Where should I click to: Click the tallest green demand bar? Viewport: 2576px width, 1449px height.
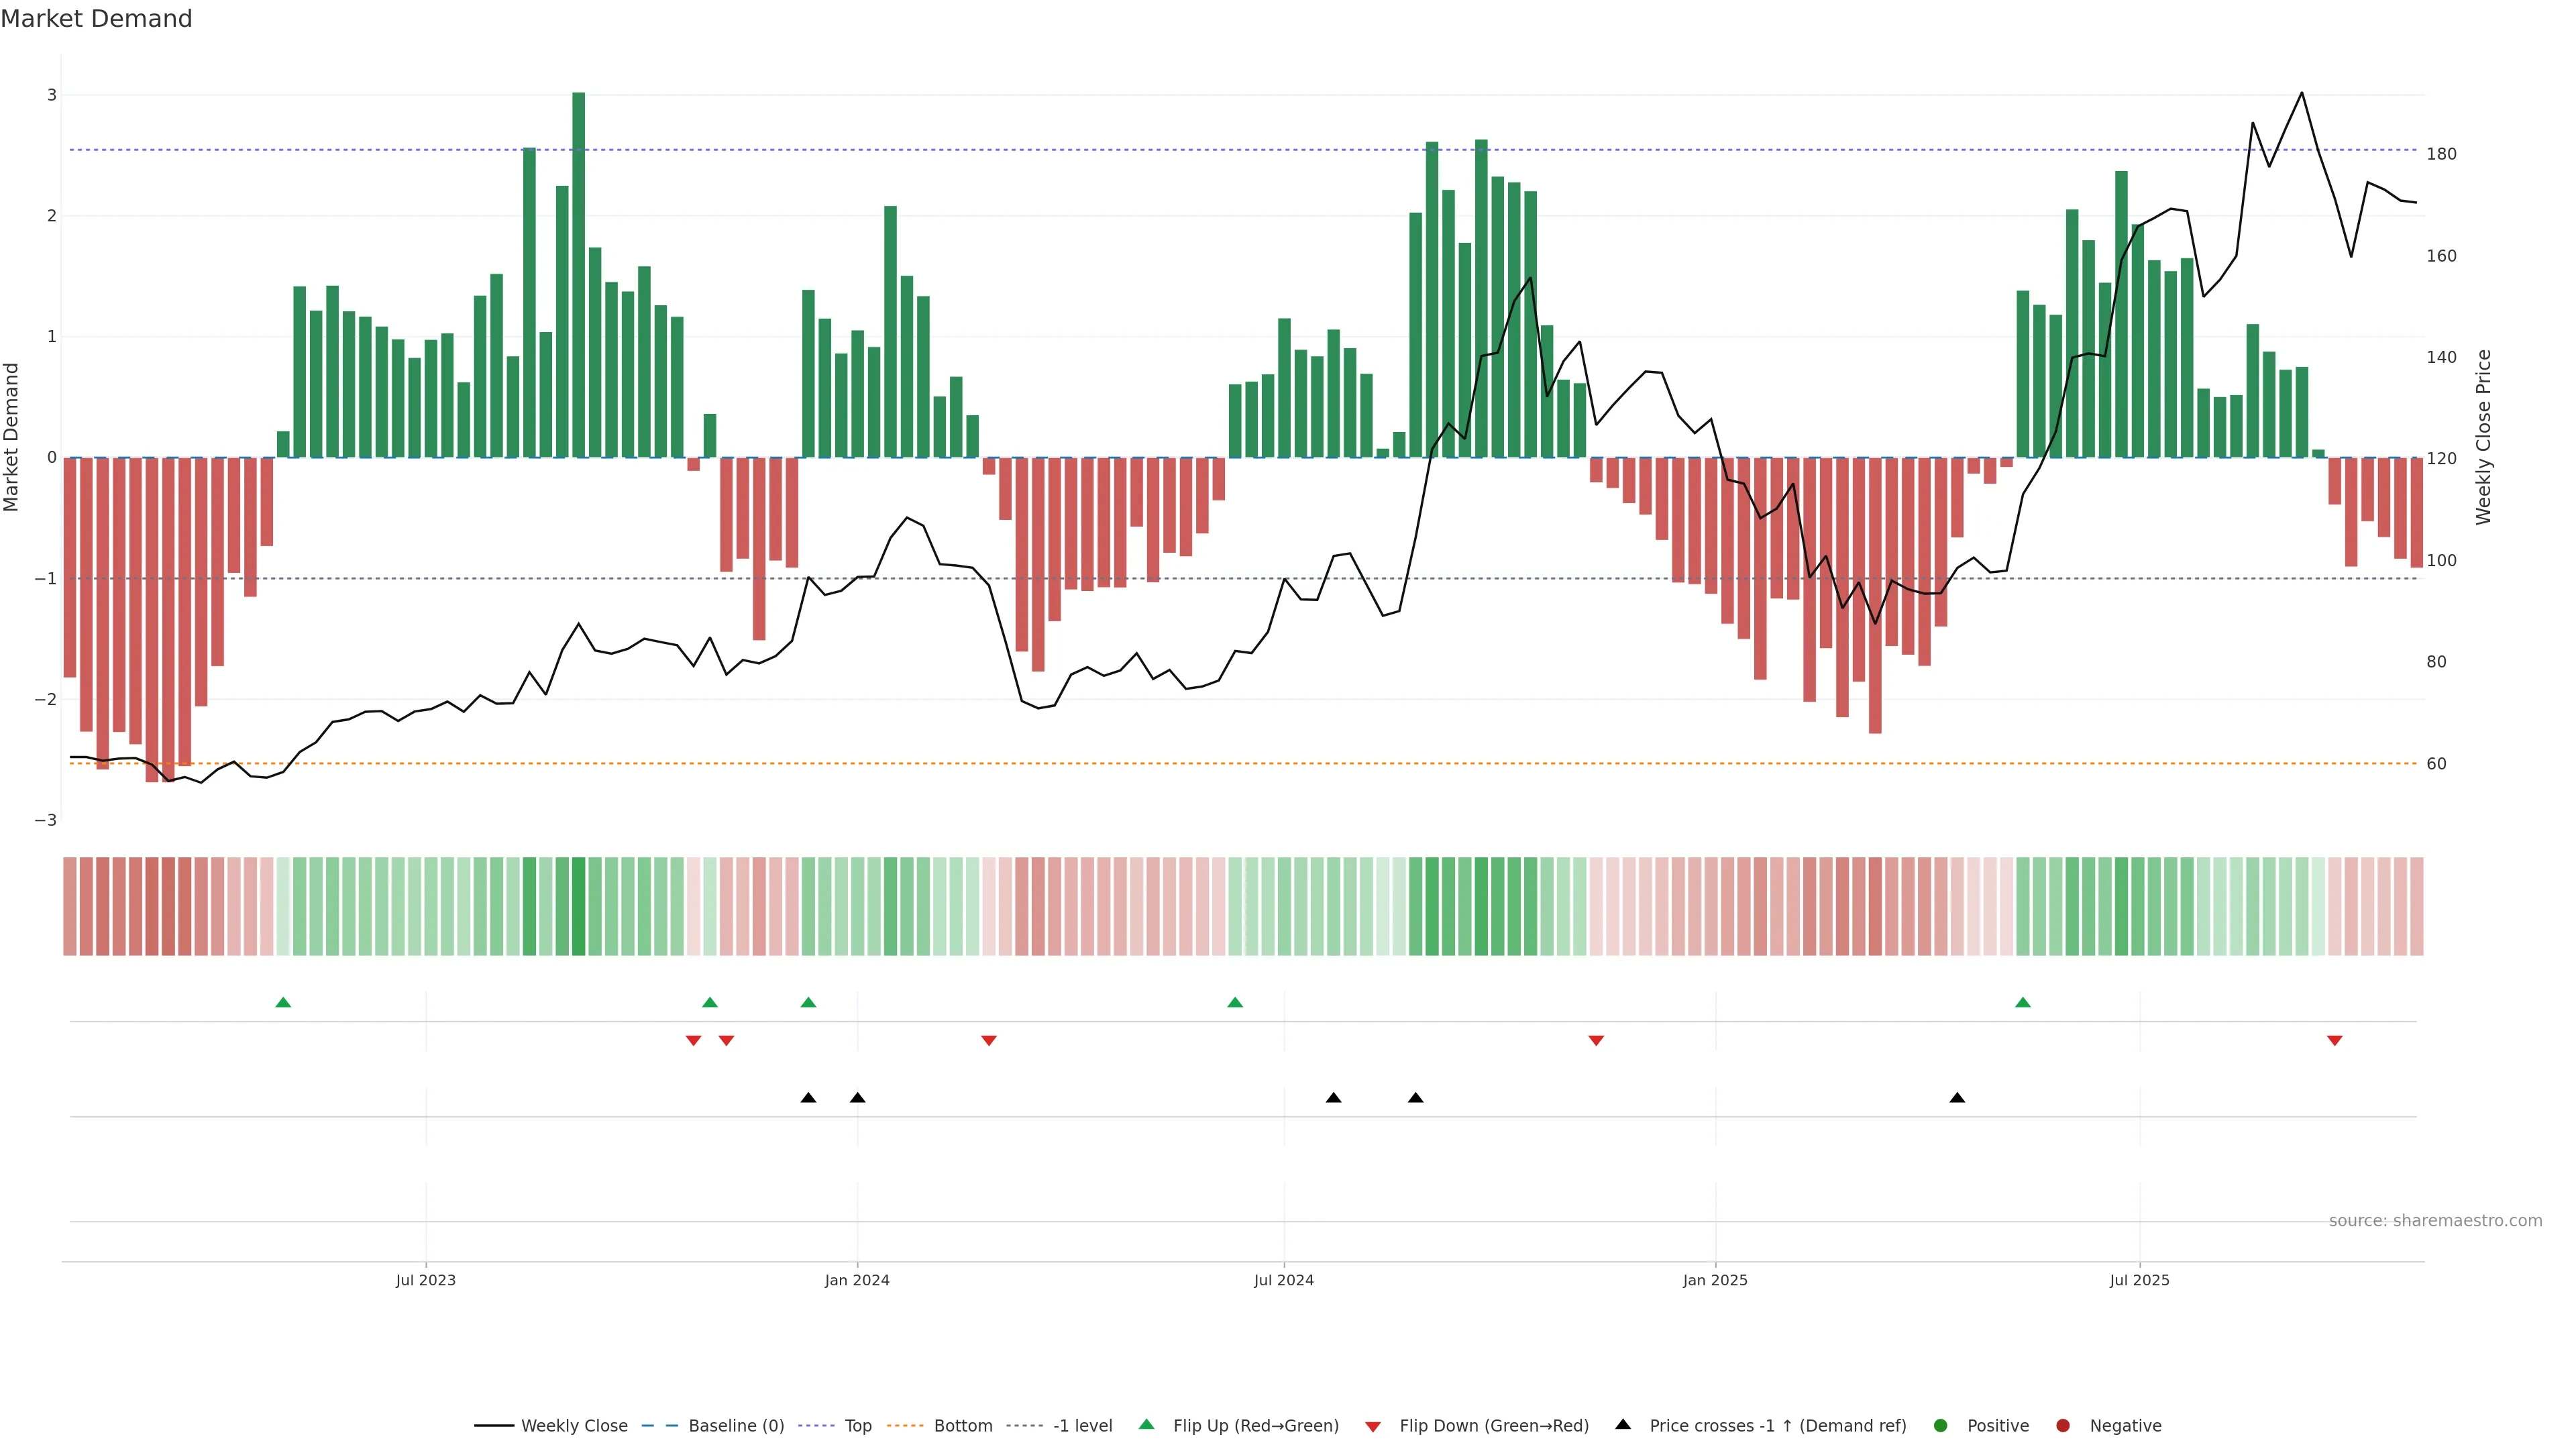click(579, 275)
